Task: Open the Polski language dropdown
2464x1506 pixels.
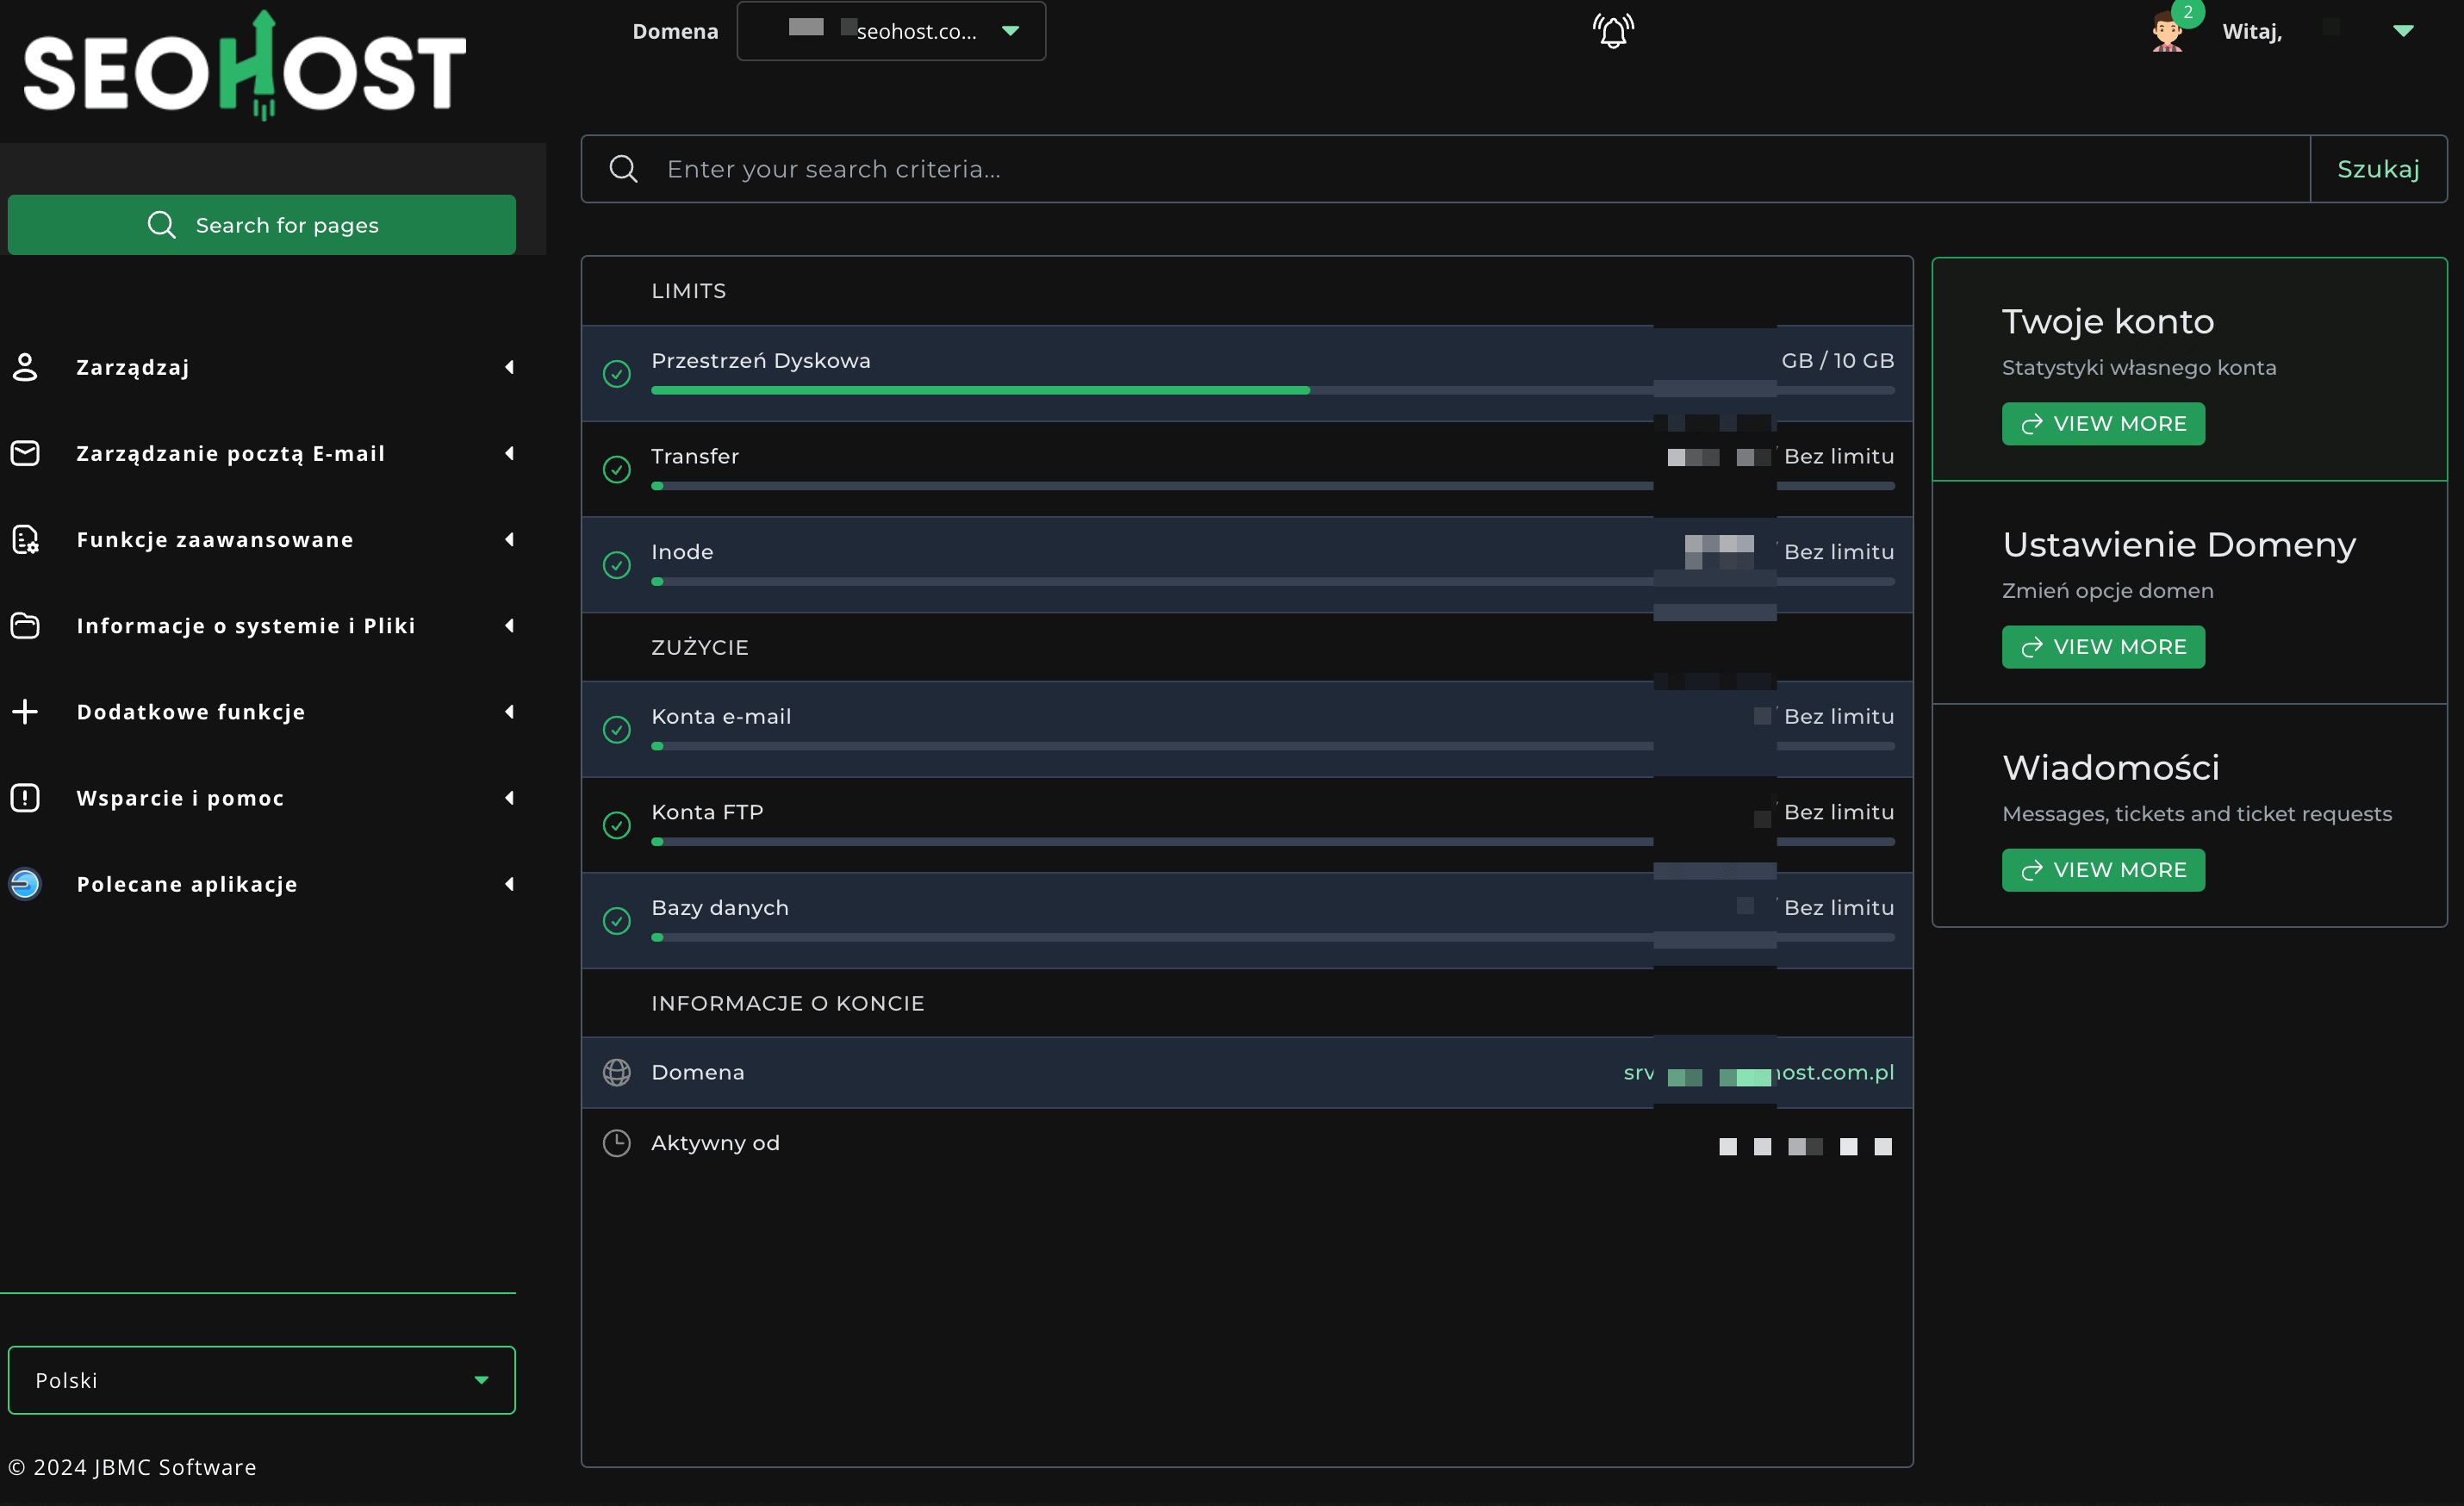Action: coord(261,1380)
